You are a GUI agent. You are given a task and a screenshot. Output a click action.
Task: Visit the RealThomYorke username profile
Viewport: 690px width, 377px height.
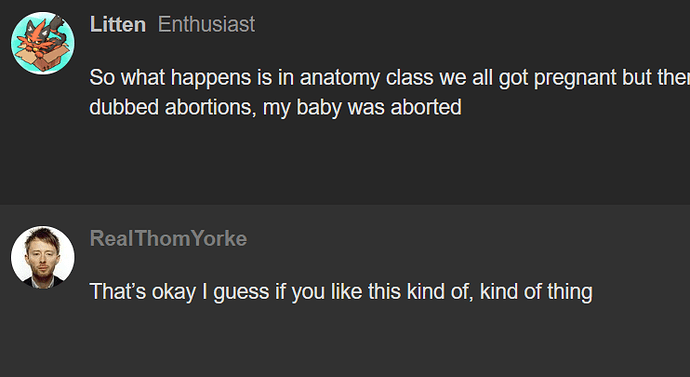[168, 238]
